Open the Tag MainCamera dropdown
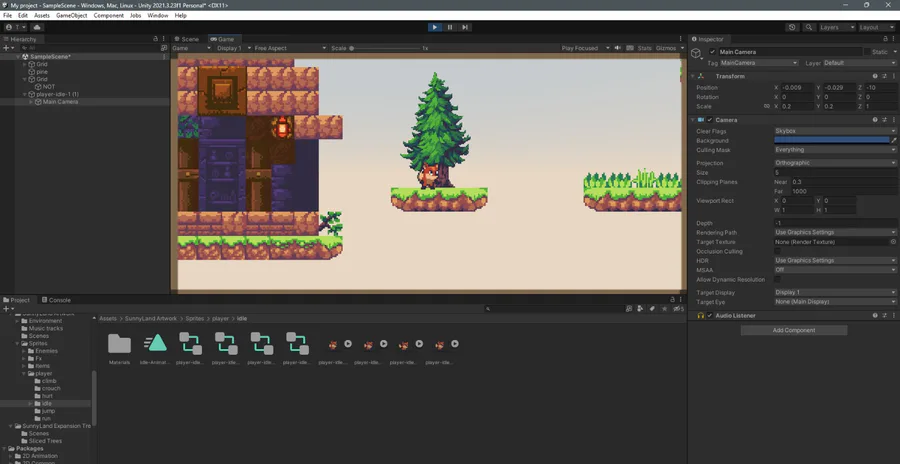900x464 pixels. click(x=758, y=63)
